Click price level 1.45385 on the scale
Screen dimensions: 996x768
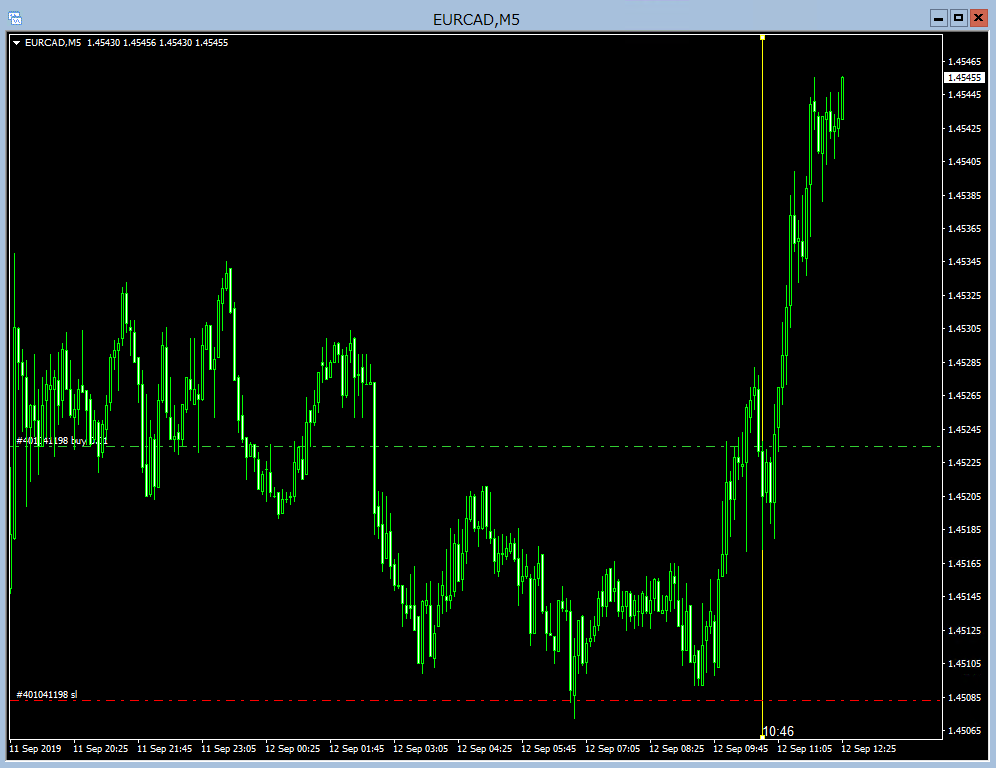pos(964,195)
